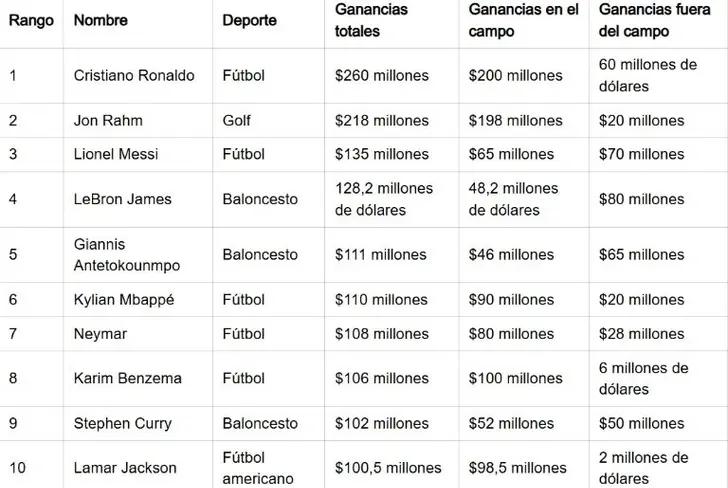Click the Rango column header
728x488 pixels.
[31, 21]
